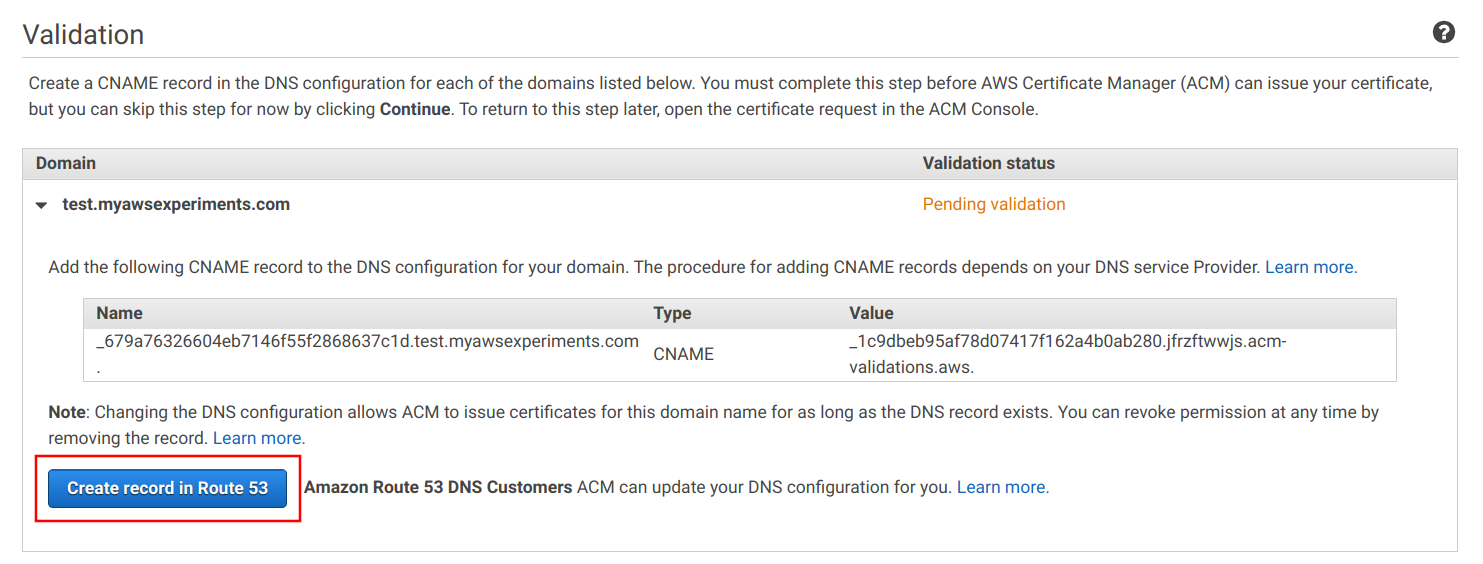Click the Name column header in CNAME table
Screen dimensions: 1483x564
tap(119, 313)
